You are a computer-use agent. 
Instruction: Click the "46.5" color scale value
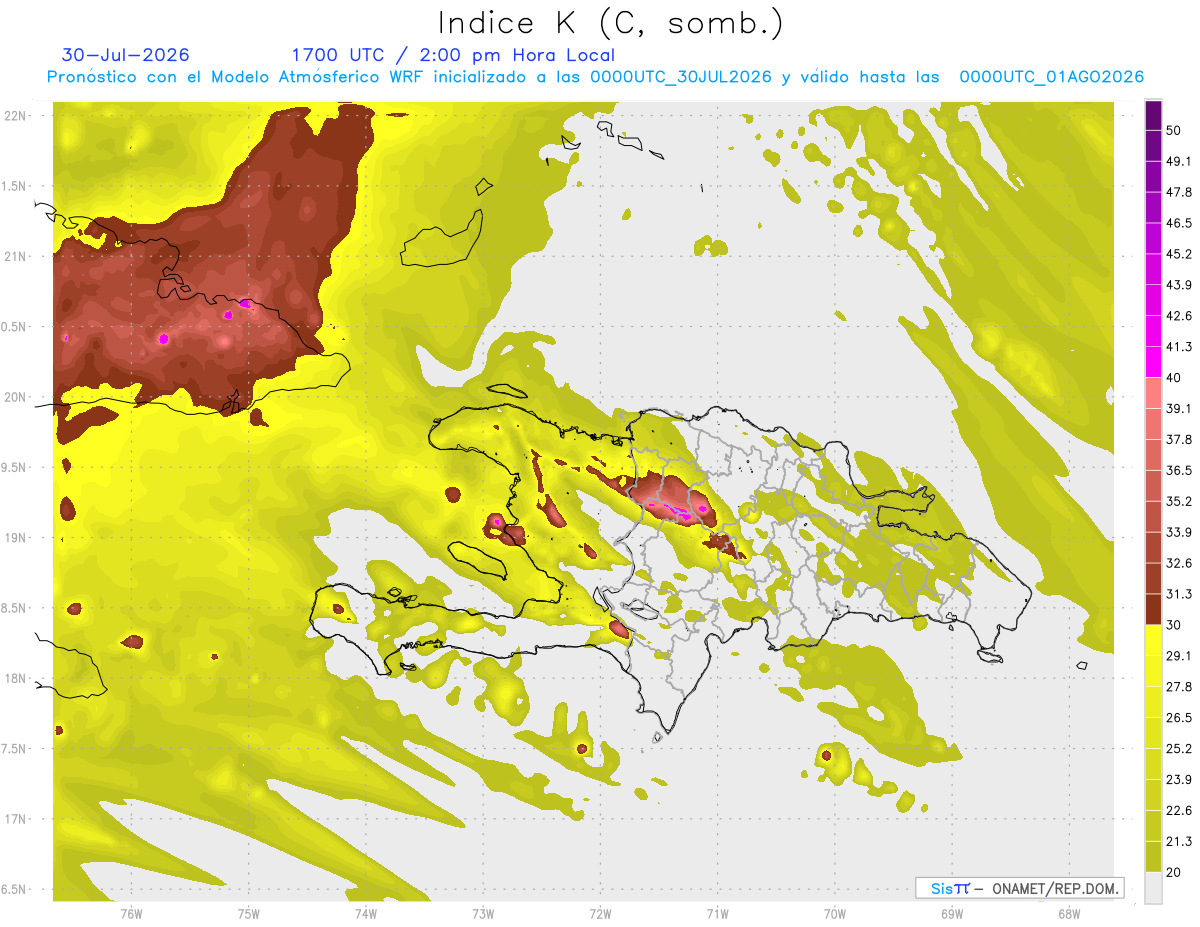1179,223
